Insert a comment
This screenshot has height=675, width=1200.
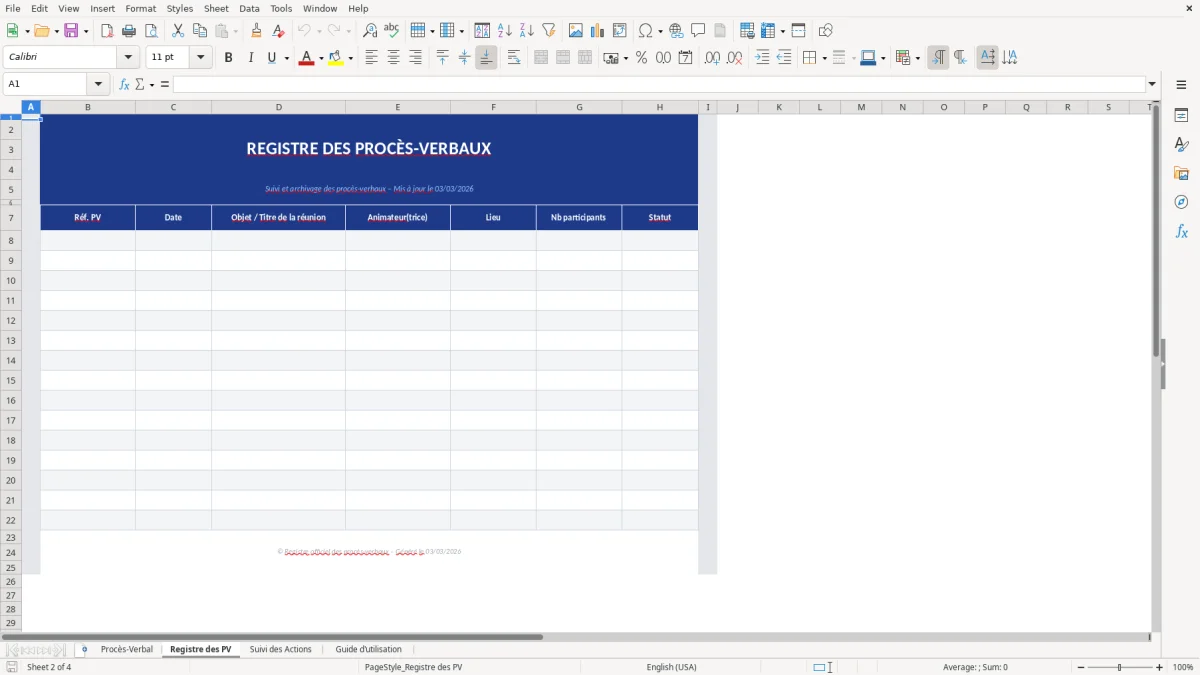coord(699,30)
